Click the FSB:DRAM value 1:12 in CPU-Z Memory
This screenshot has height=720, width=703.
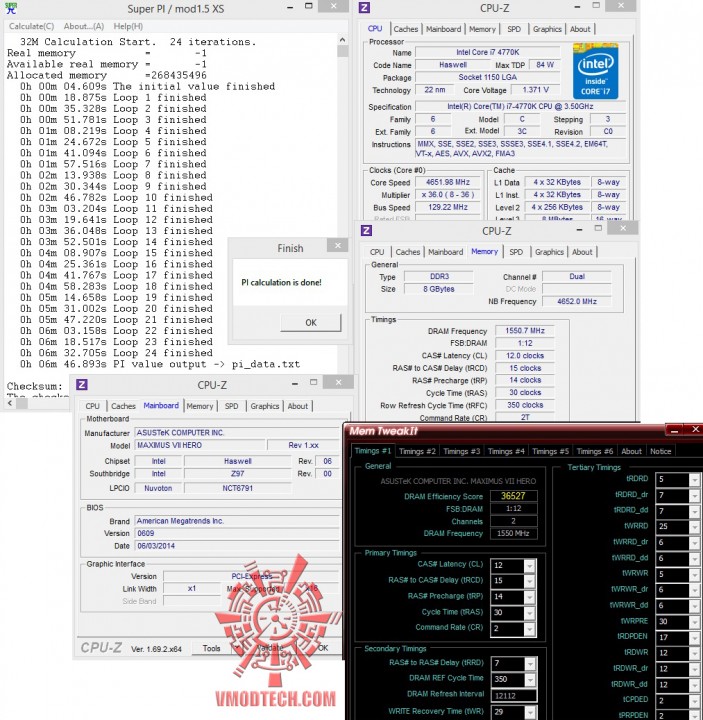pyautogui.click(x=525, y=343)
